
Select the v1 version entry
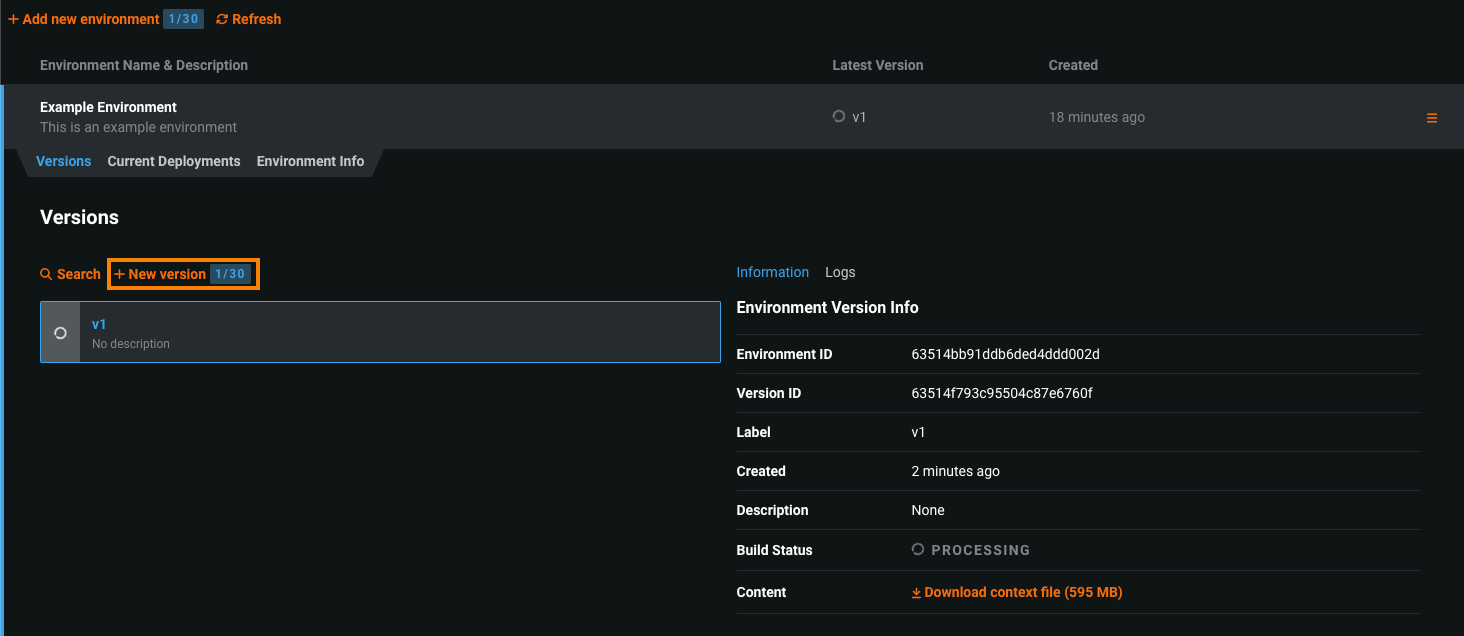pyautogui.click(x=400, y=332)
